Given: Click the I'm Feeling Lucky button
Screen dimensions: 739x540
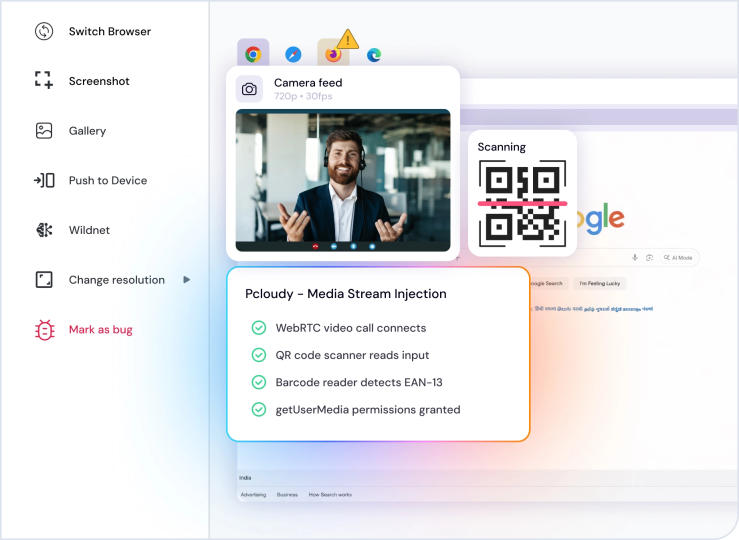Looking at the screenshot, I should click(x=599, y=283).
